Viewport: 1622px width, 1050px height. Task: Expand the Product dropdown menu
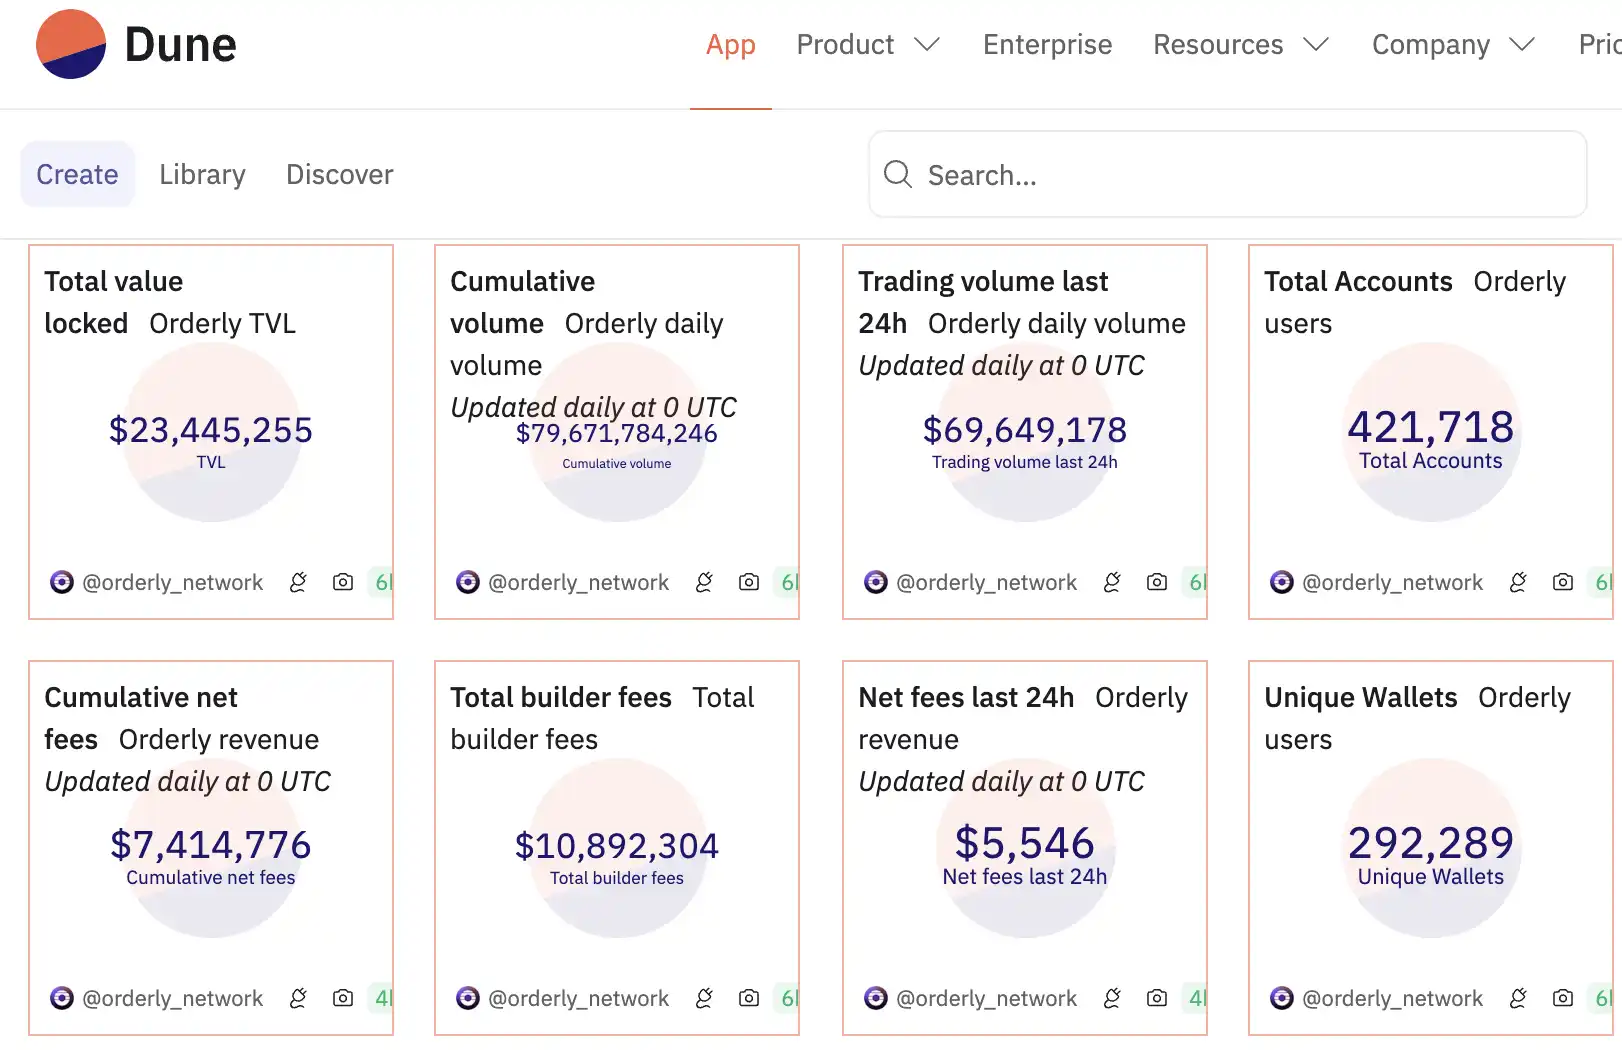coord(867,45)
